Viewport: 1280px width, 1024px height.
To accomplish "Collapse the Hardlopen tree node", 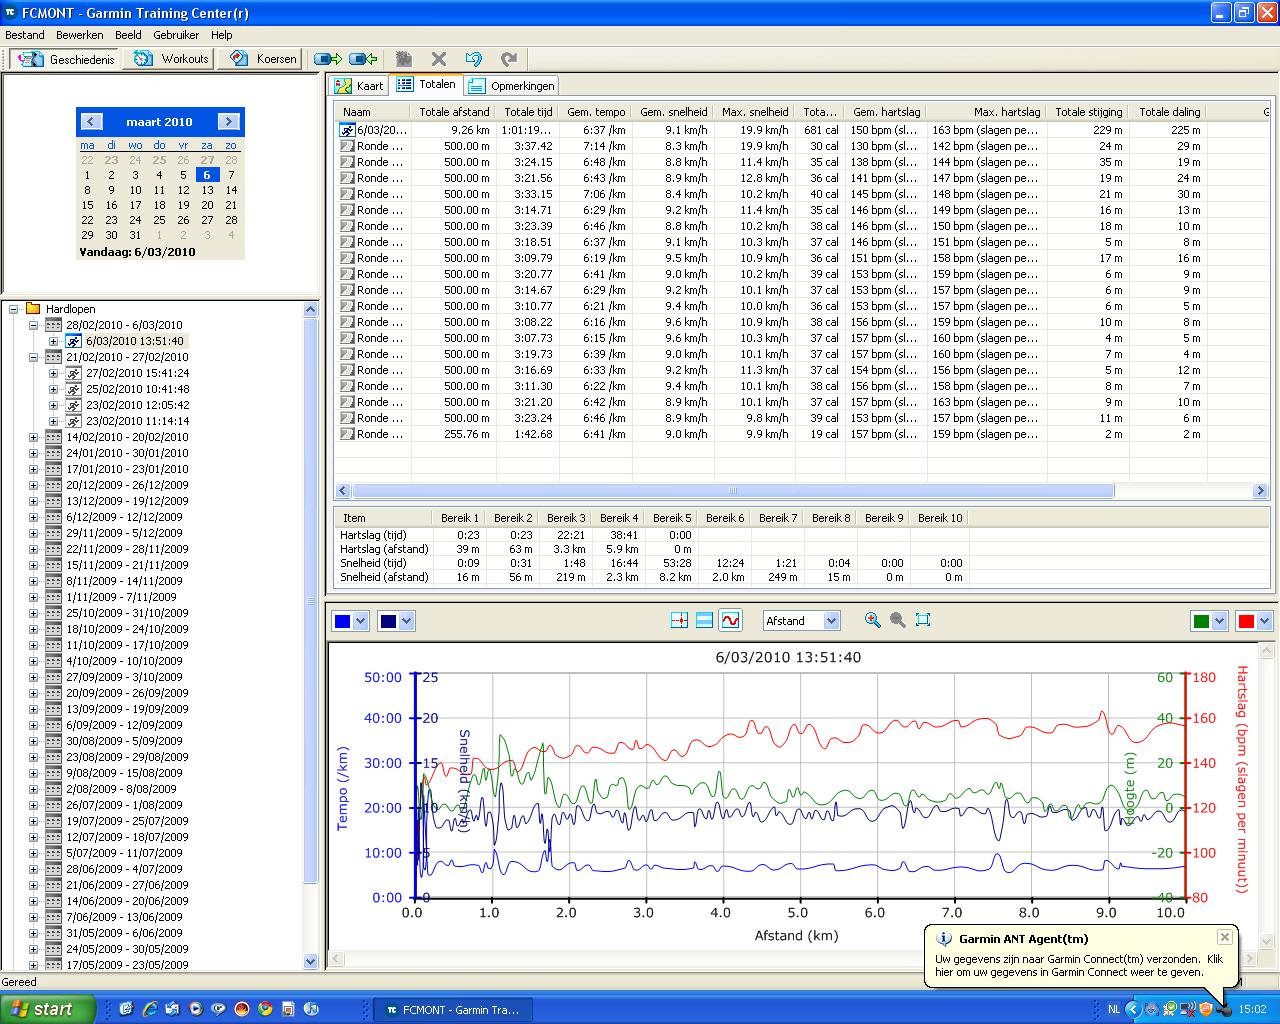I will (14, 309).
